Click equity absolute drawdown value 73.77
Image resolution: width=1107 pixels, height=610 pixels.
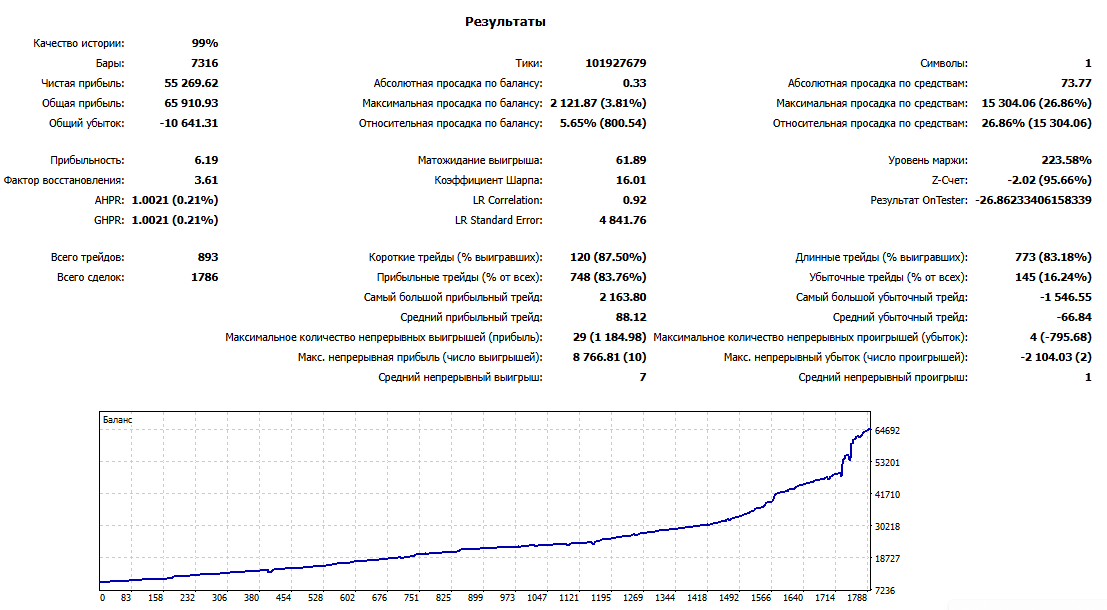1076,83
